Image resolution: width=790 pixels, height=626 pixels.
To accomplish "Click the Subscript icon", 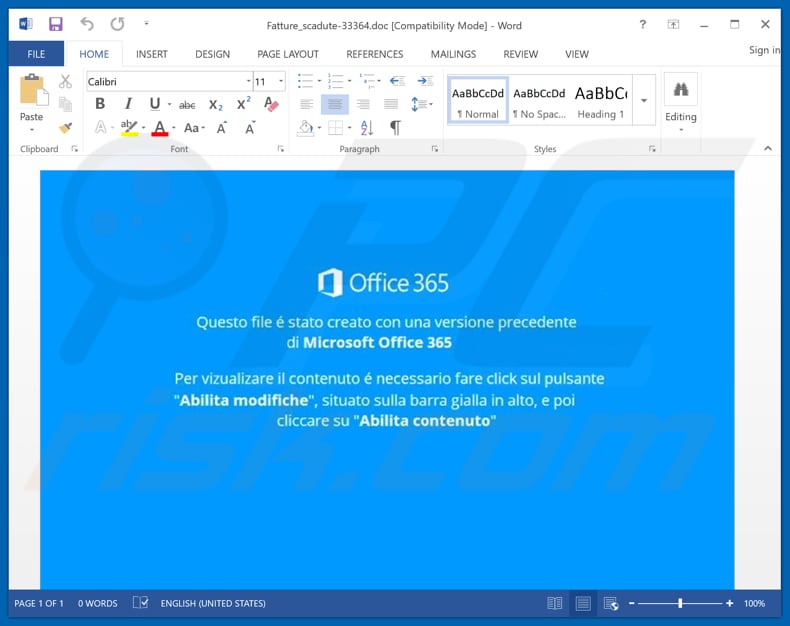I will (x=215, y=104).
